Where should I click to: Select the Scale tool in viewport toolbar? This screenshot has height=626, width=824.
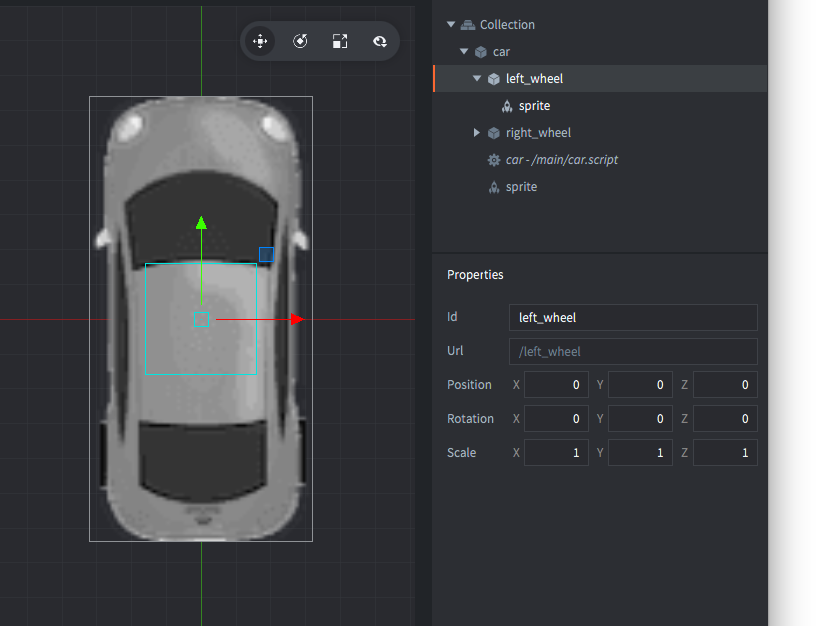tap(340, 41)
